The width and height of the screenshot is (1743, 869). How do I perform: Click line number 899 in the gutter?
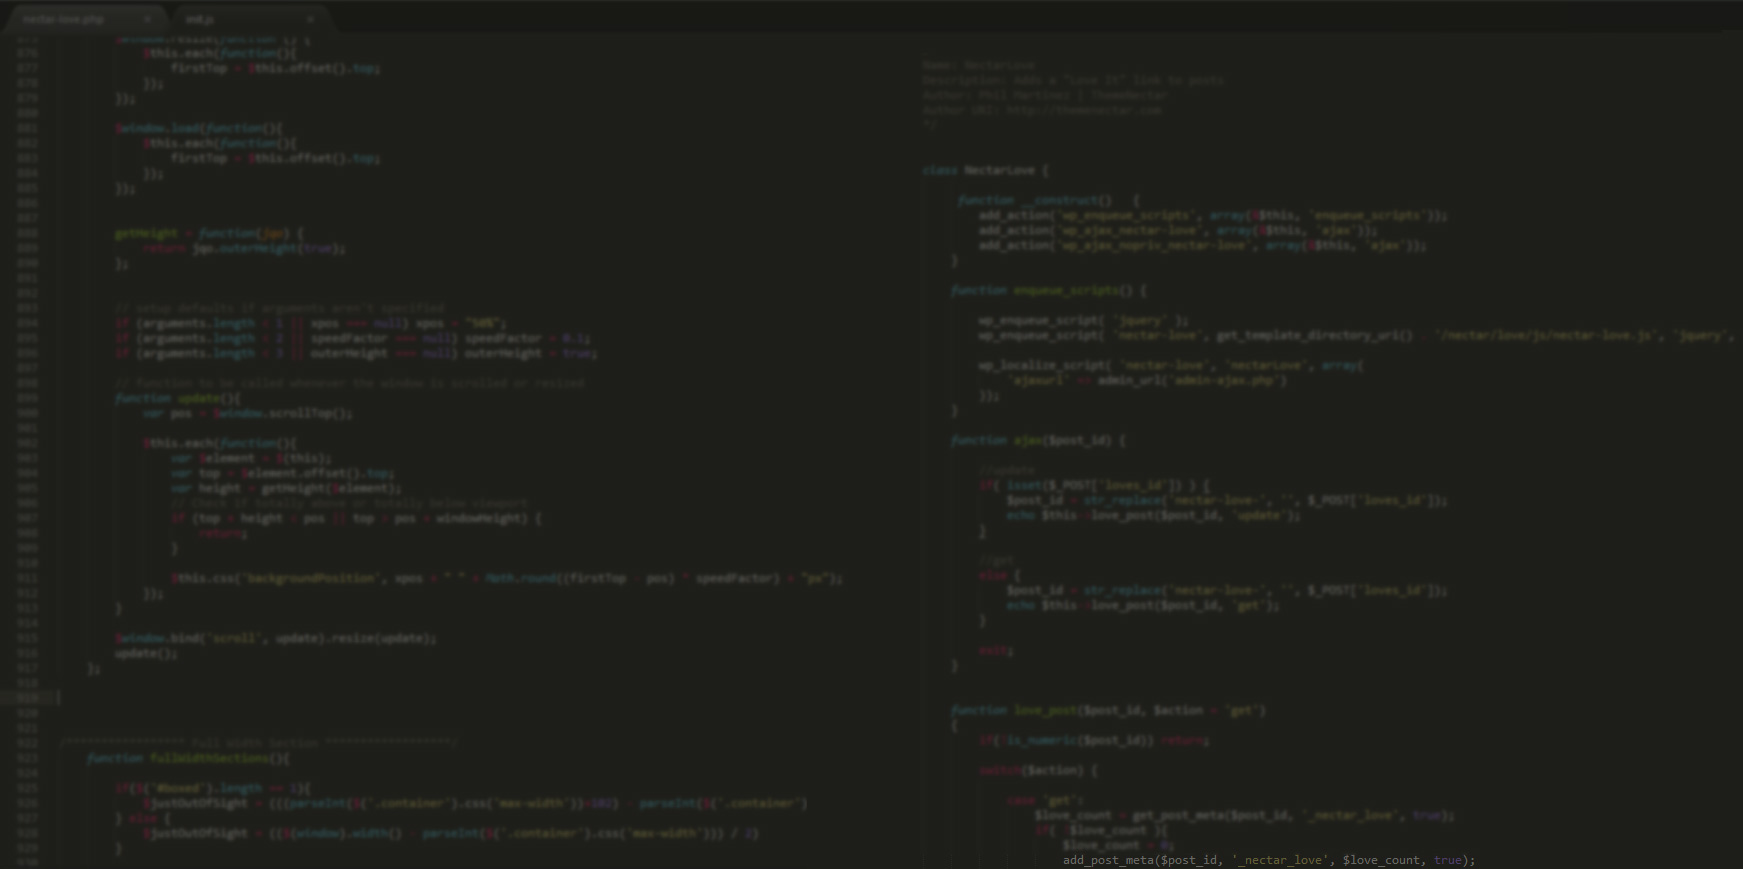point(28,398)
